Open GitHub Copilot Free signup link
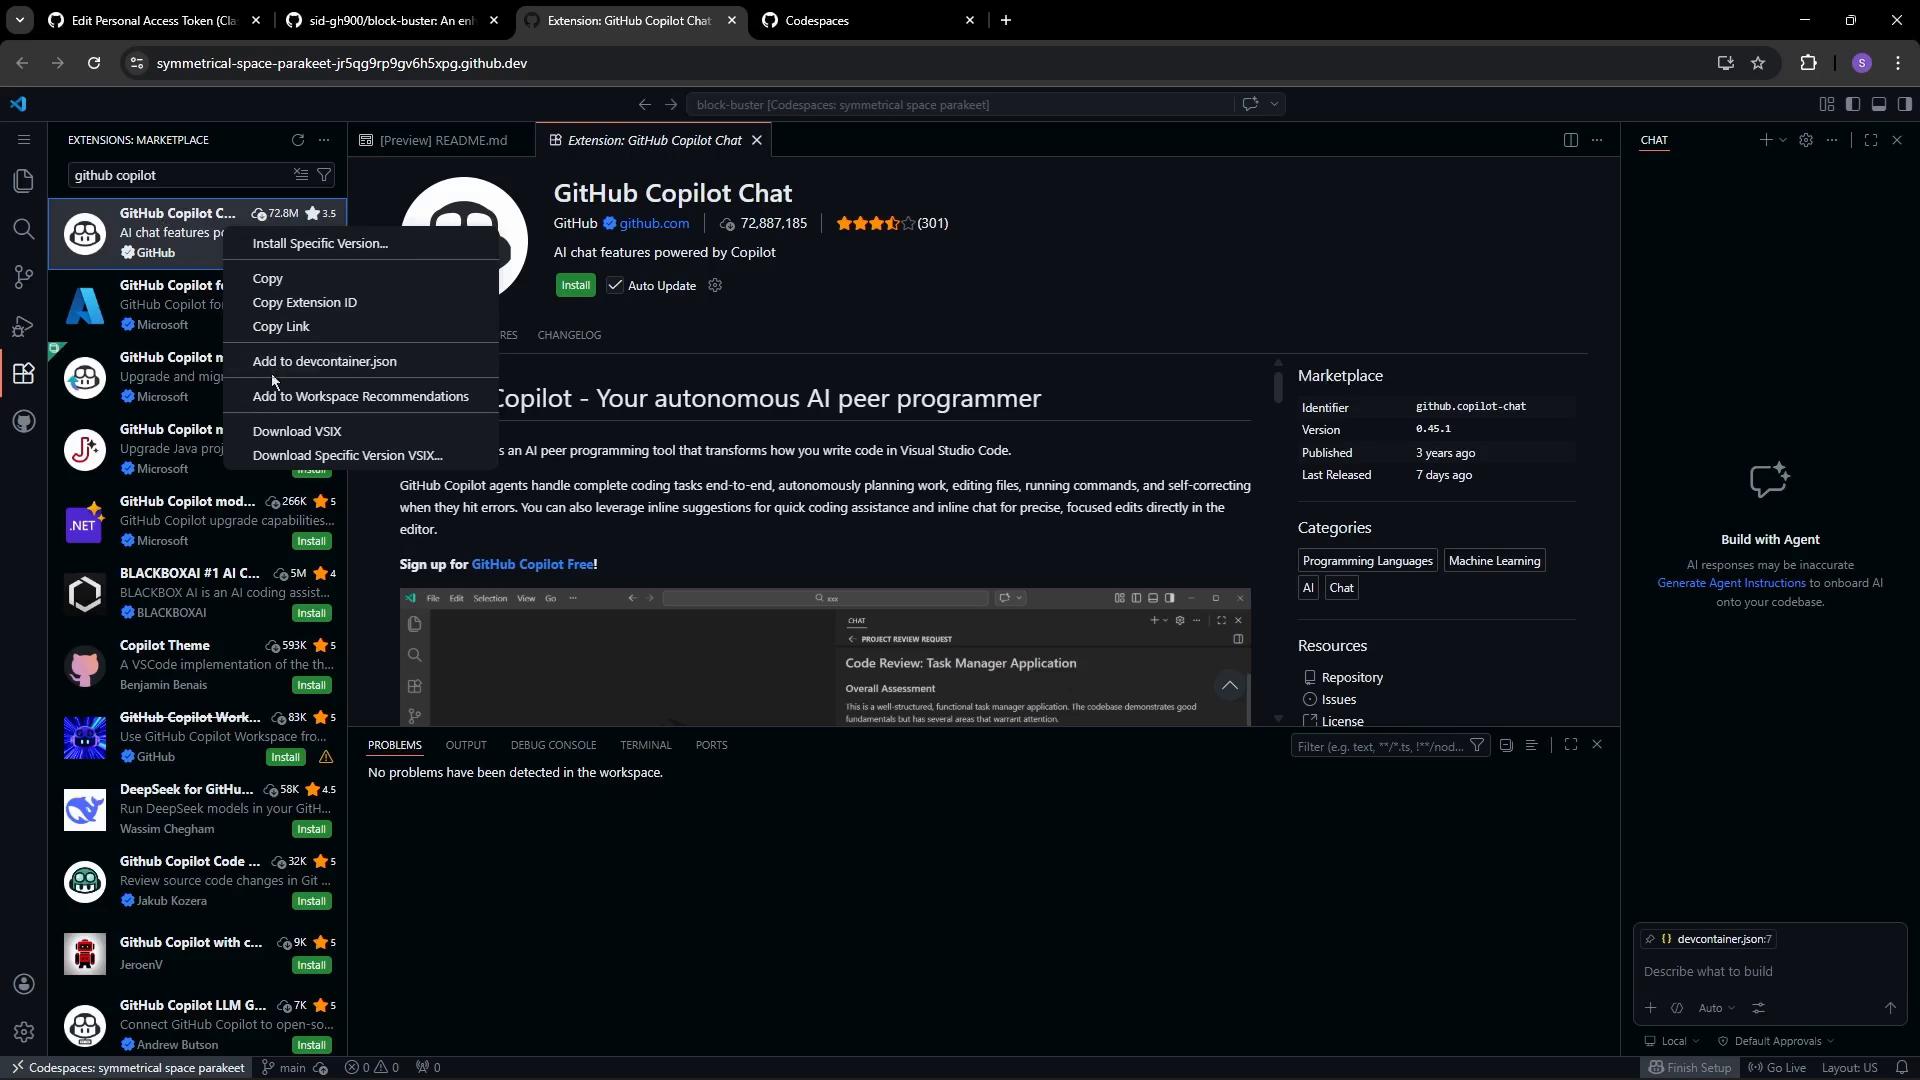The image size is (1920, 1080). (532, 564)
